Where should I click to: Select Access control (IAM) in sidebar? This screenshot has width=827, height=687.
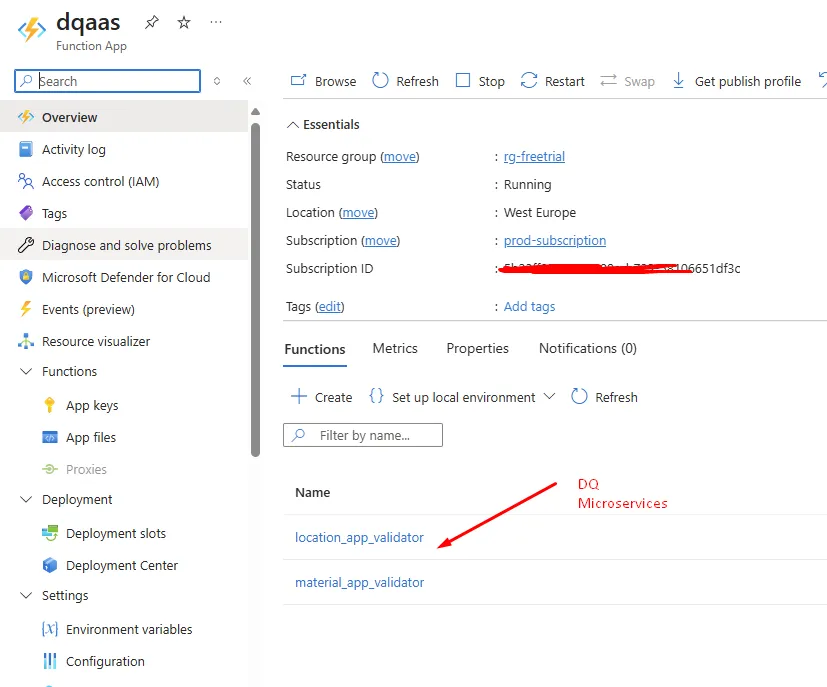click(x=24, y=180)
